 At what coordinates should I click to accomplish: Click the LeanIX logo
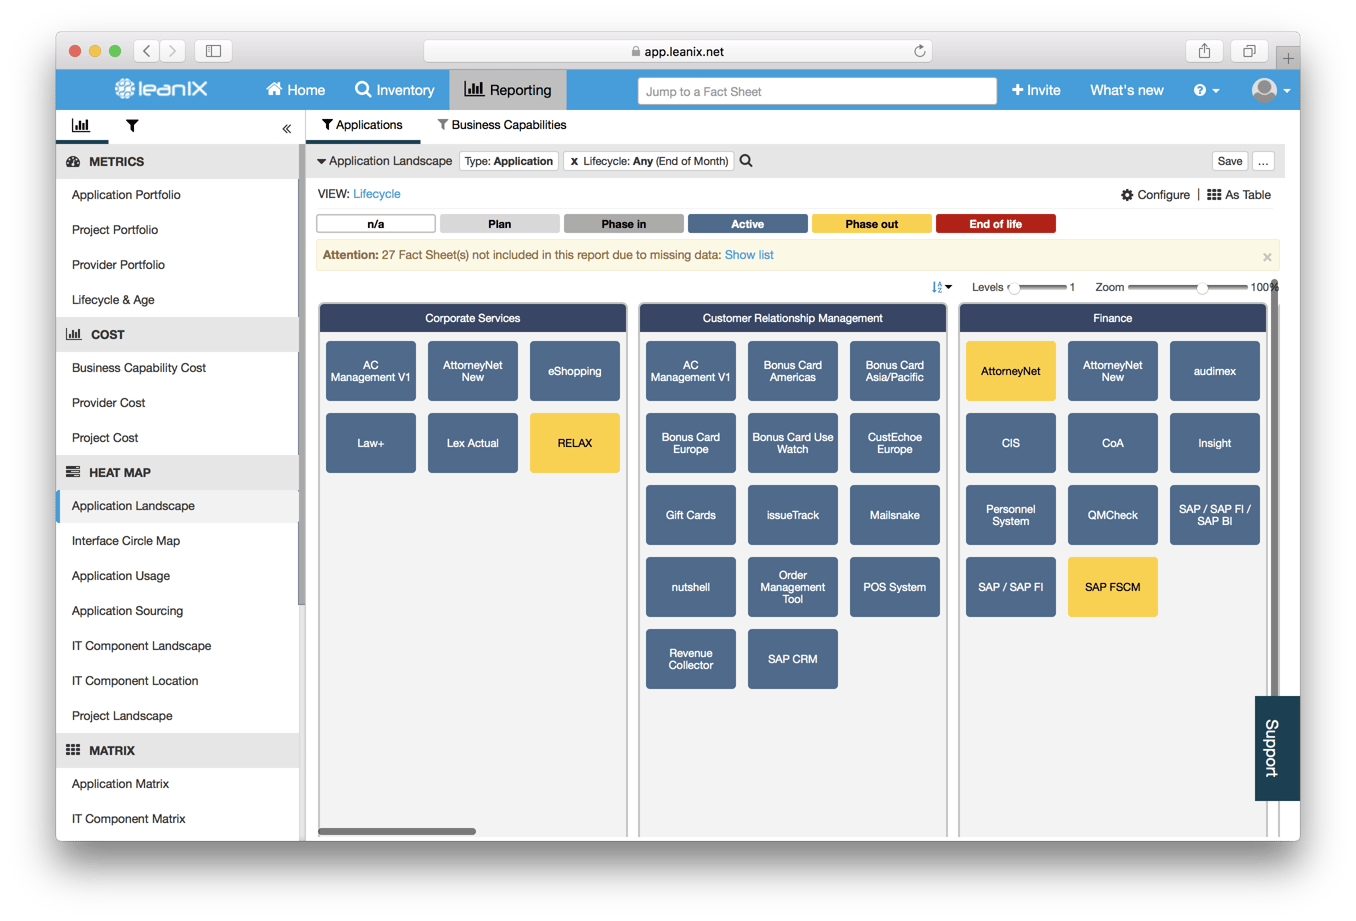coord(160,89)
